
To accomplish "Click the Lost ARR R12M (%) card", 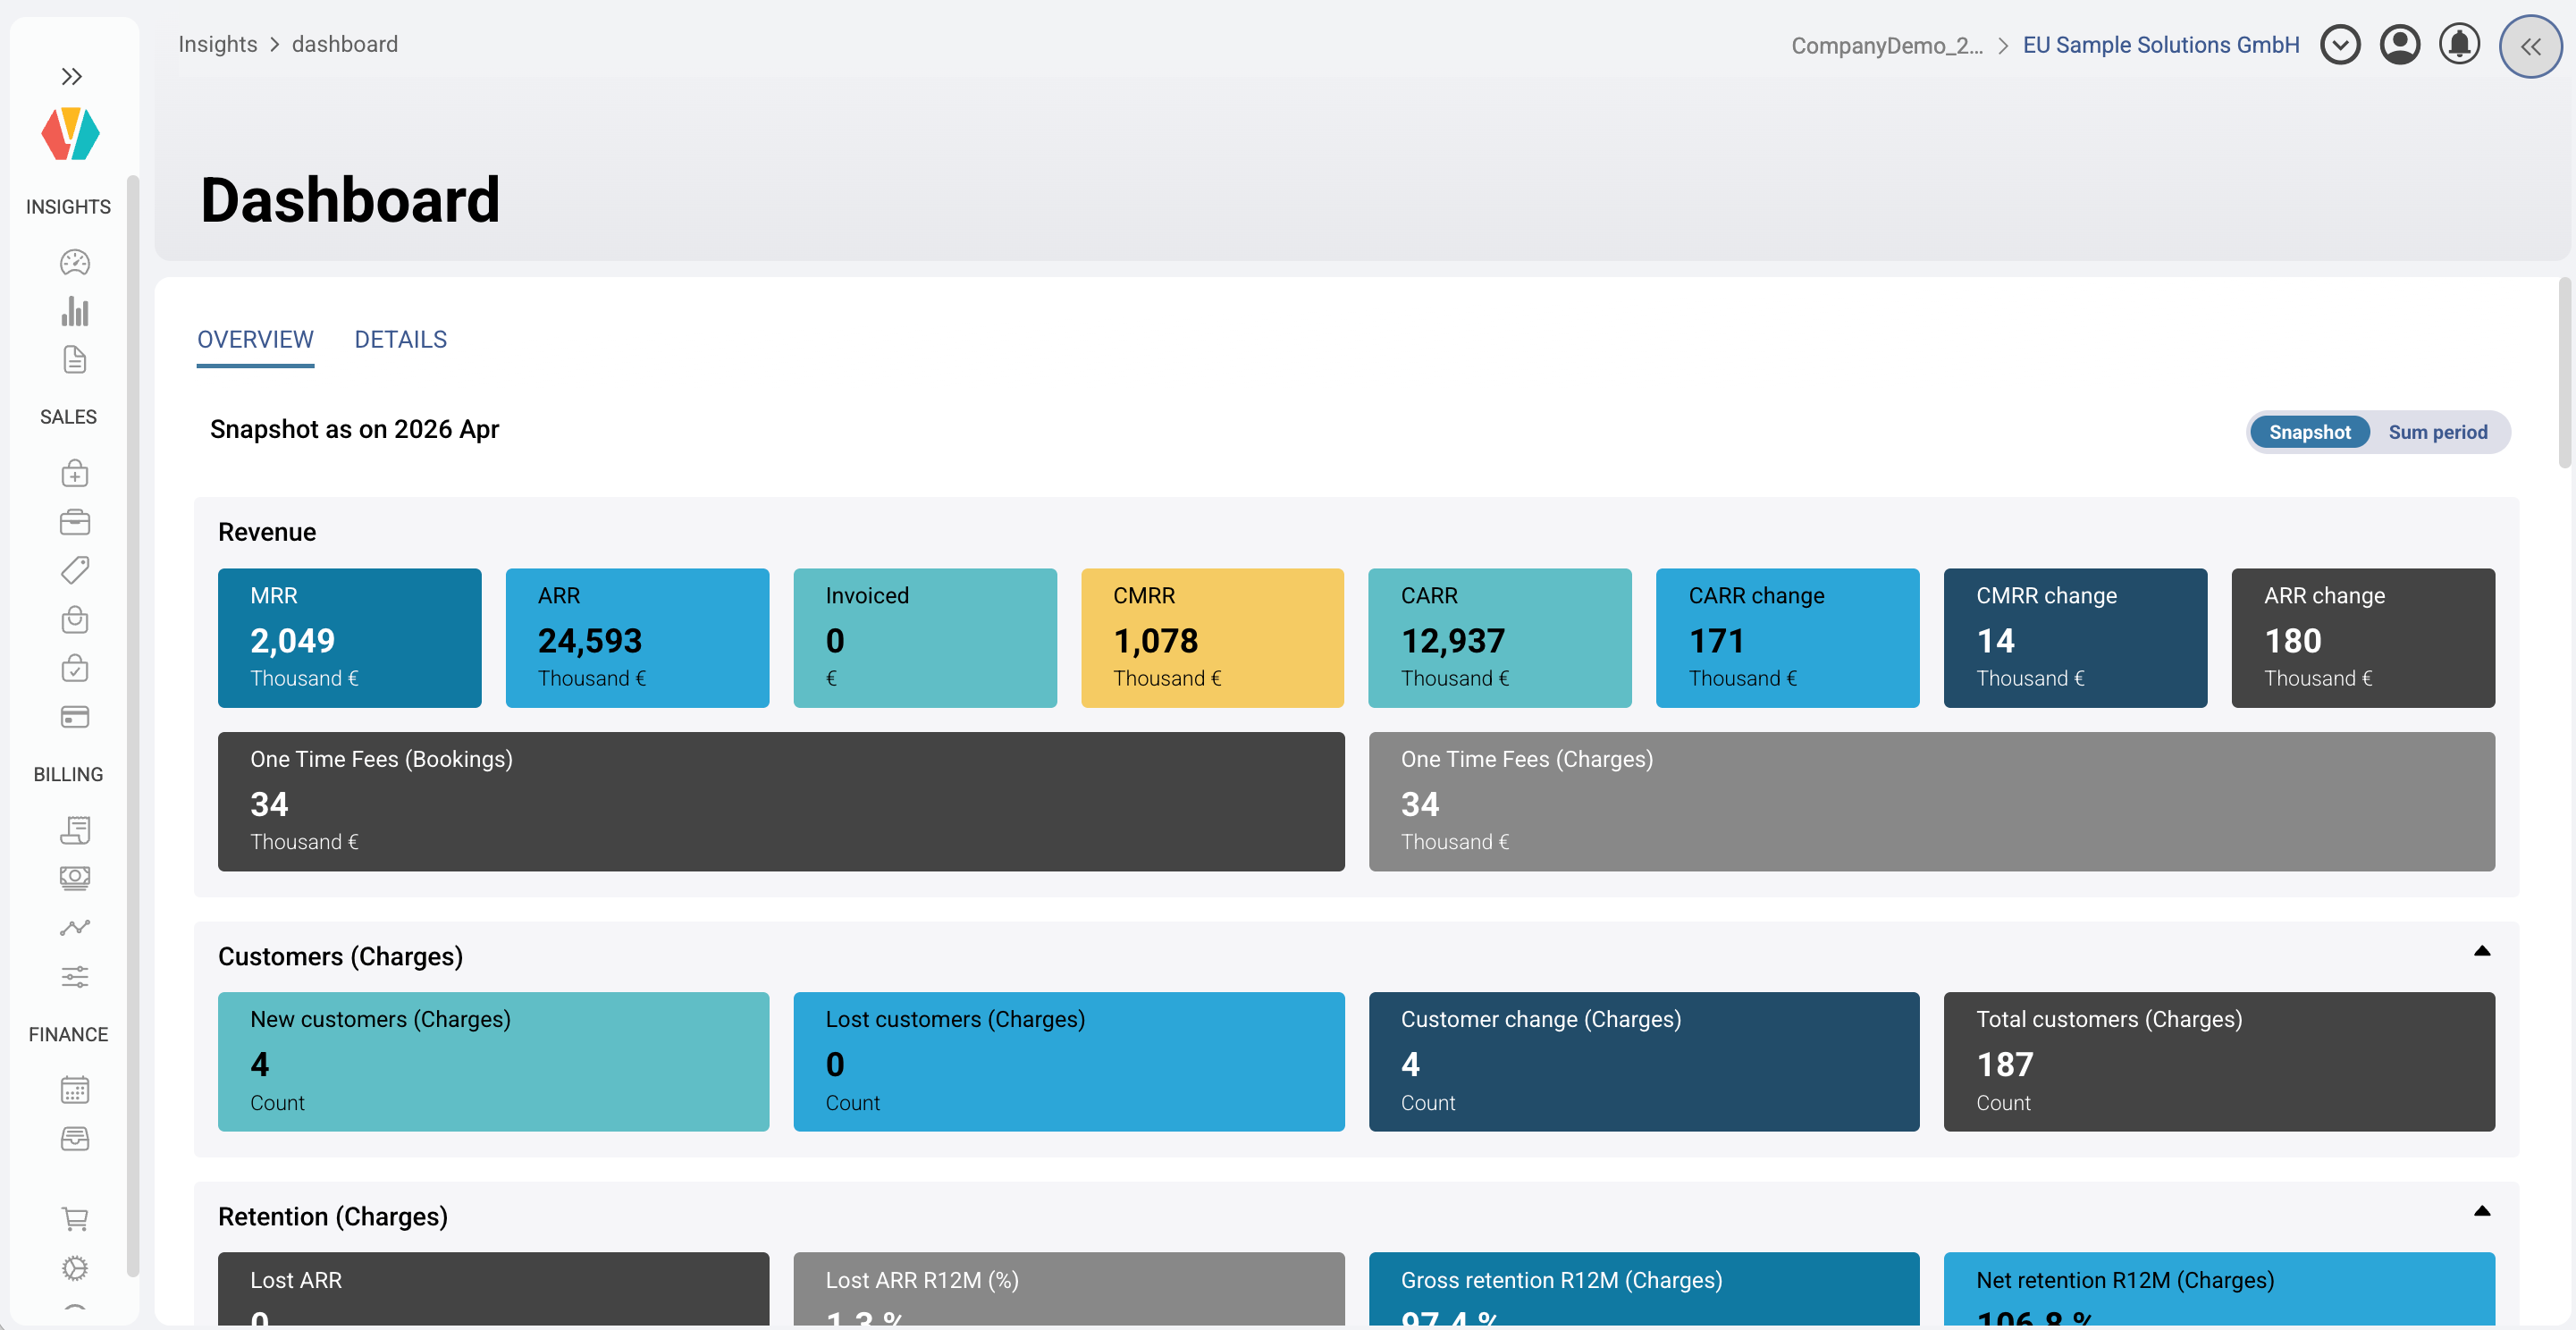I will [x=1069, y=1290].
